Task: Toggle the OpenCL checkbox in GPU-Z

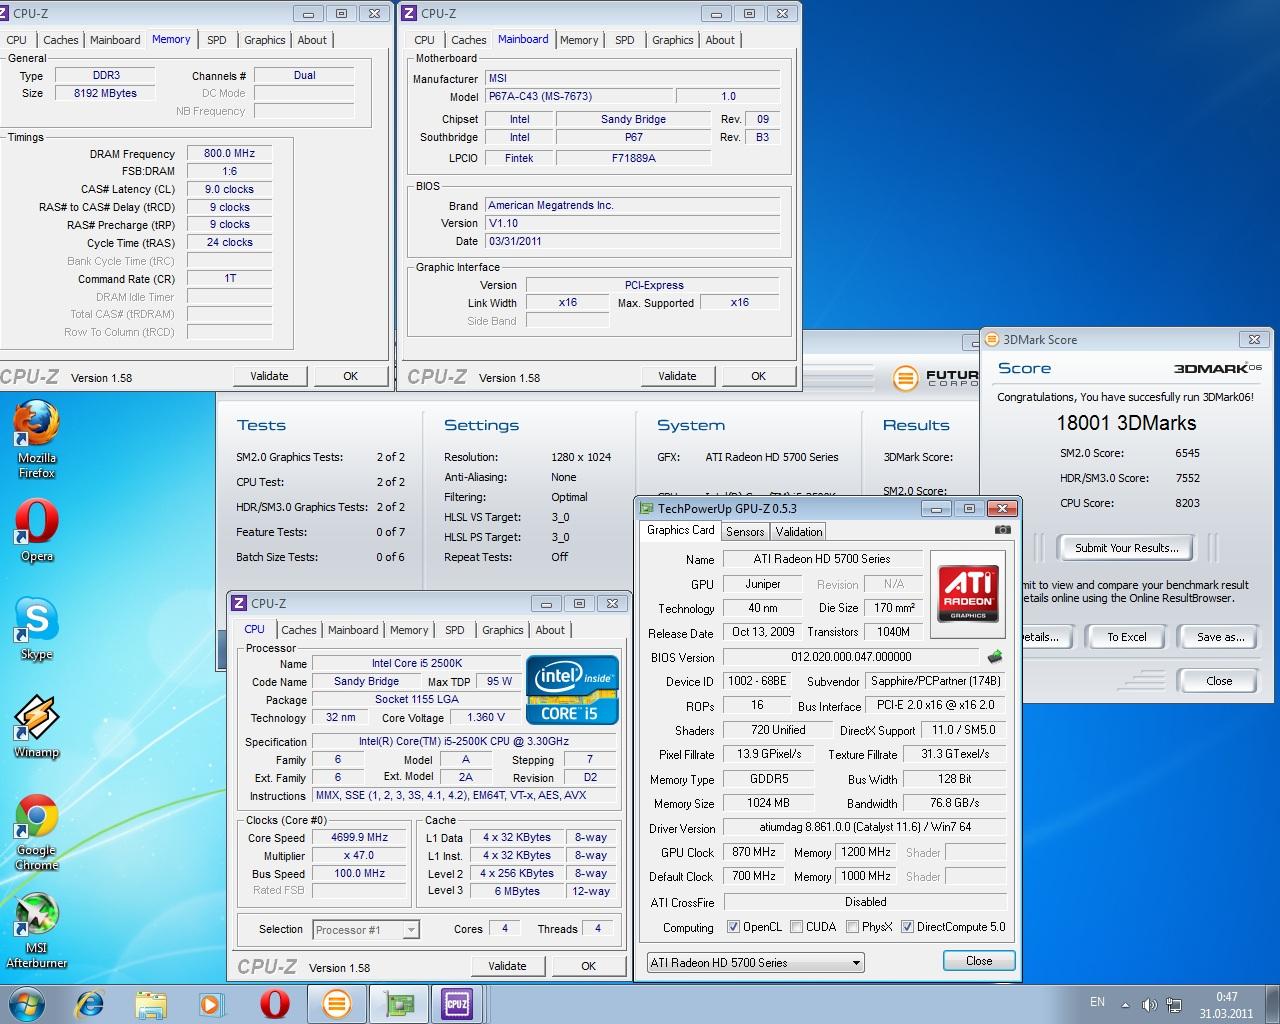Action: (734, 927)
